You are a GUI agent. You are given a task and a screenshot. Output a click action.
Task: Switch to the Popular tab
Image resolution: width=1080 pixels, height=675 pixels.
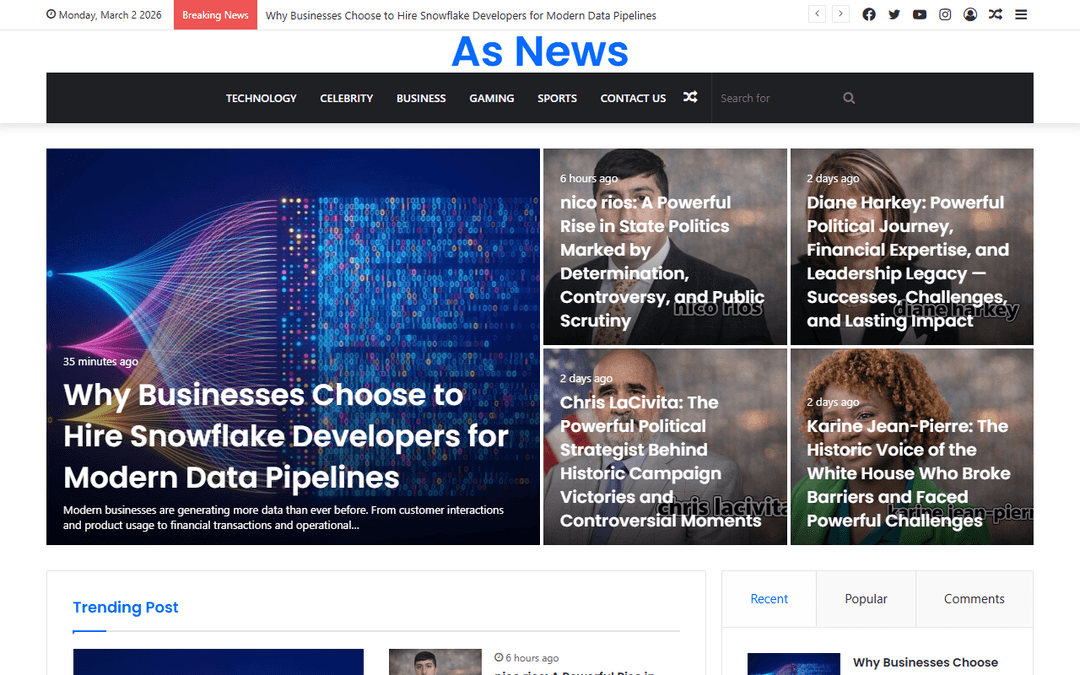(866, 599)
